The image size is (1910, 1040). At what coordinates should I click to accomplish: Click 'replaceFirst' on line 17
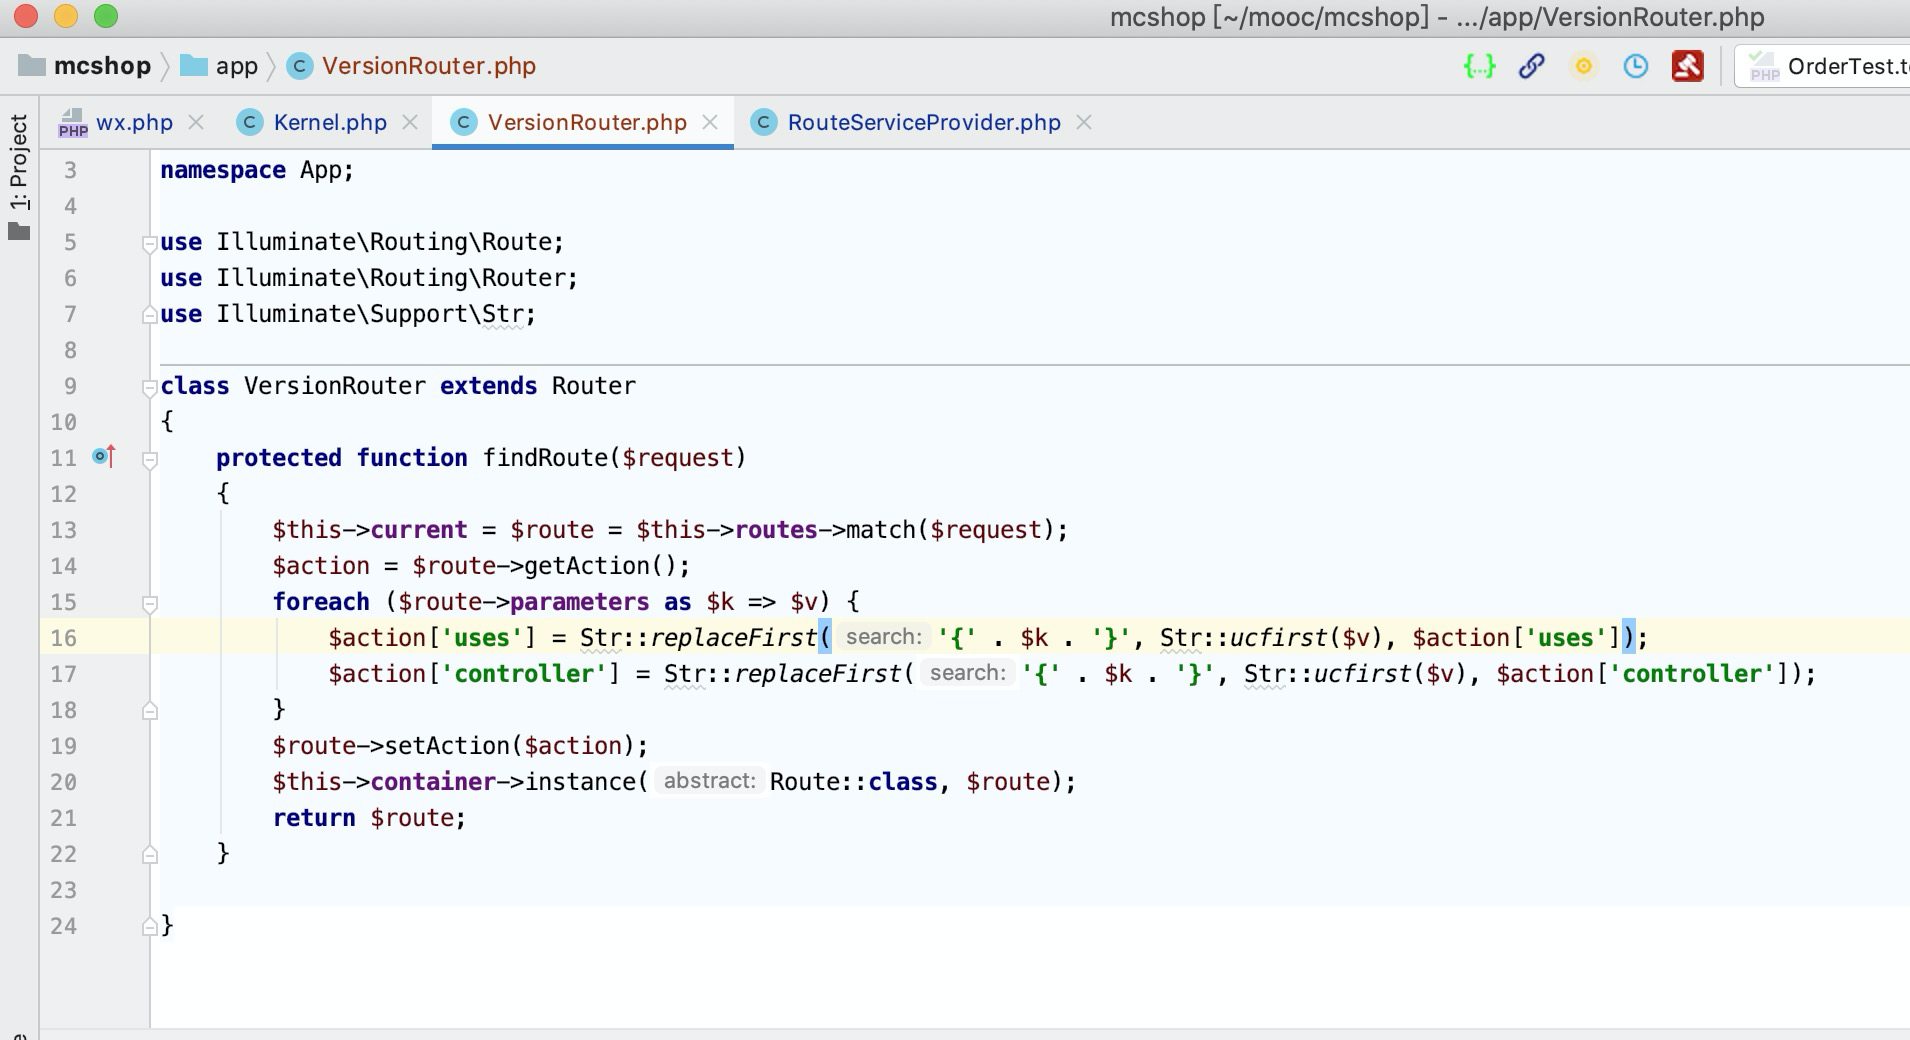[x=817, y=674]
